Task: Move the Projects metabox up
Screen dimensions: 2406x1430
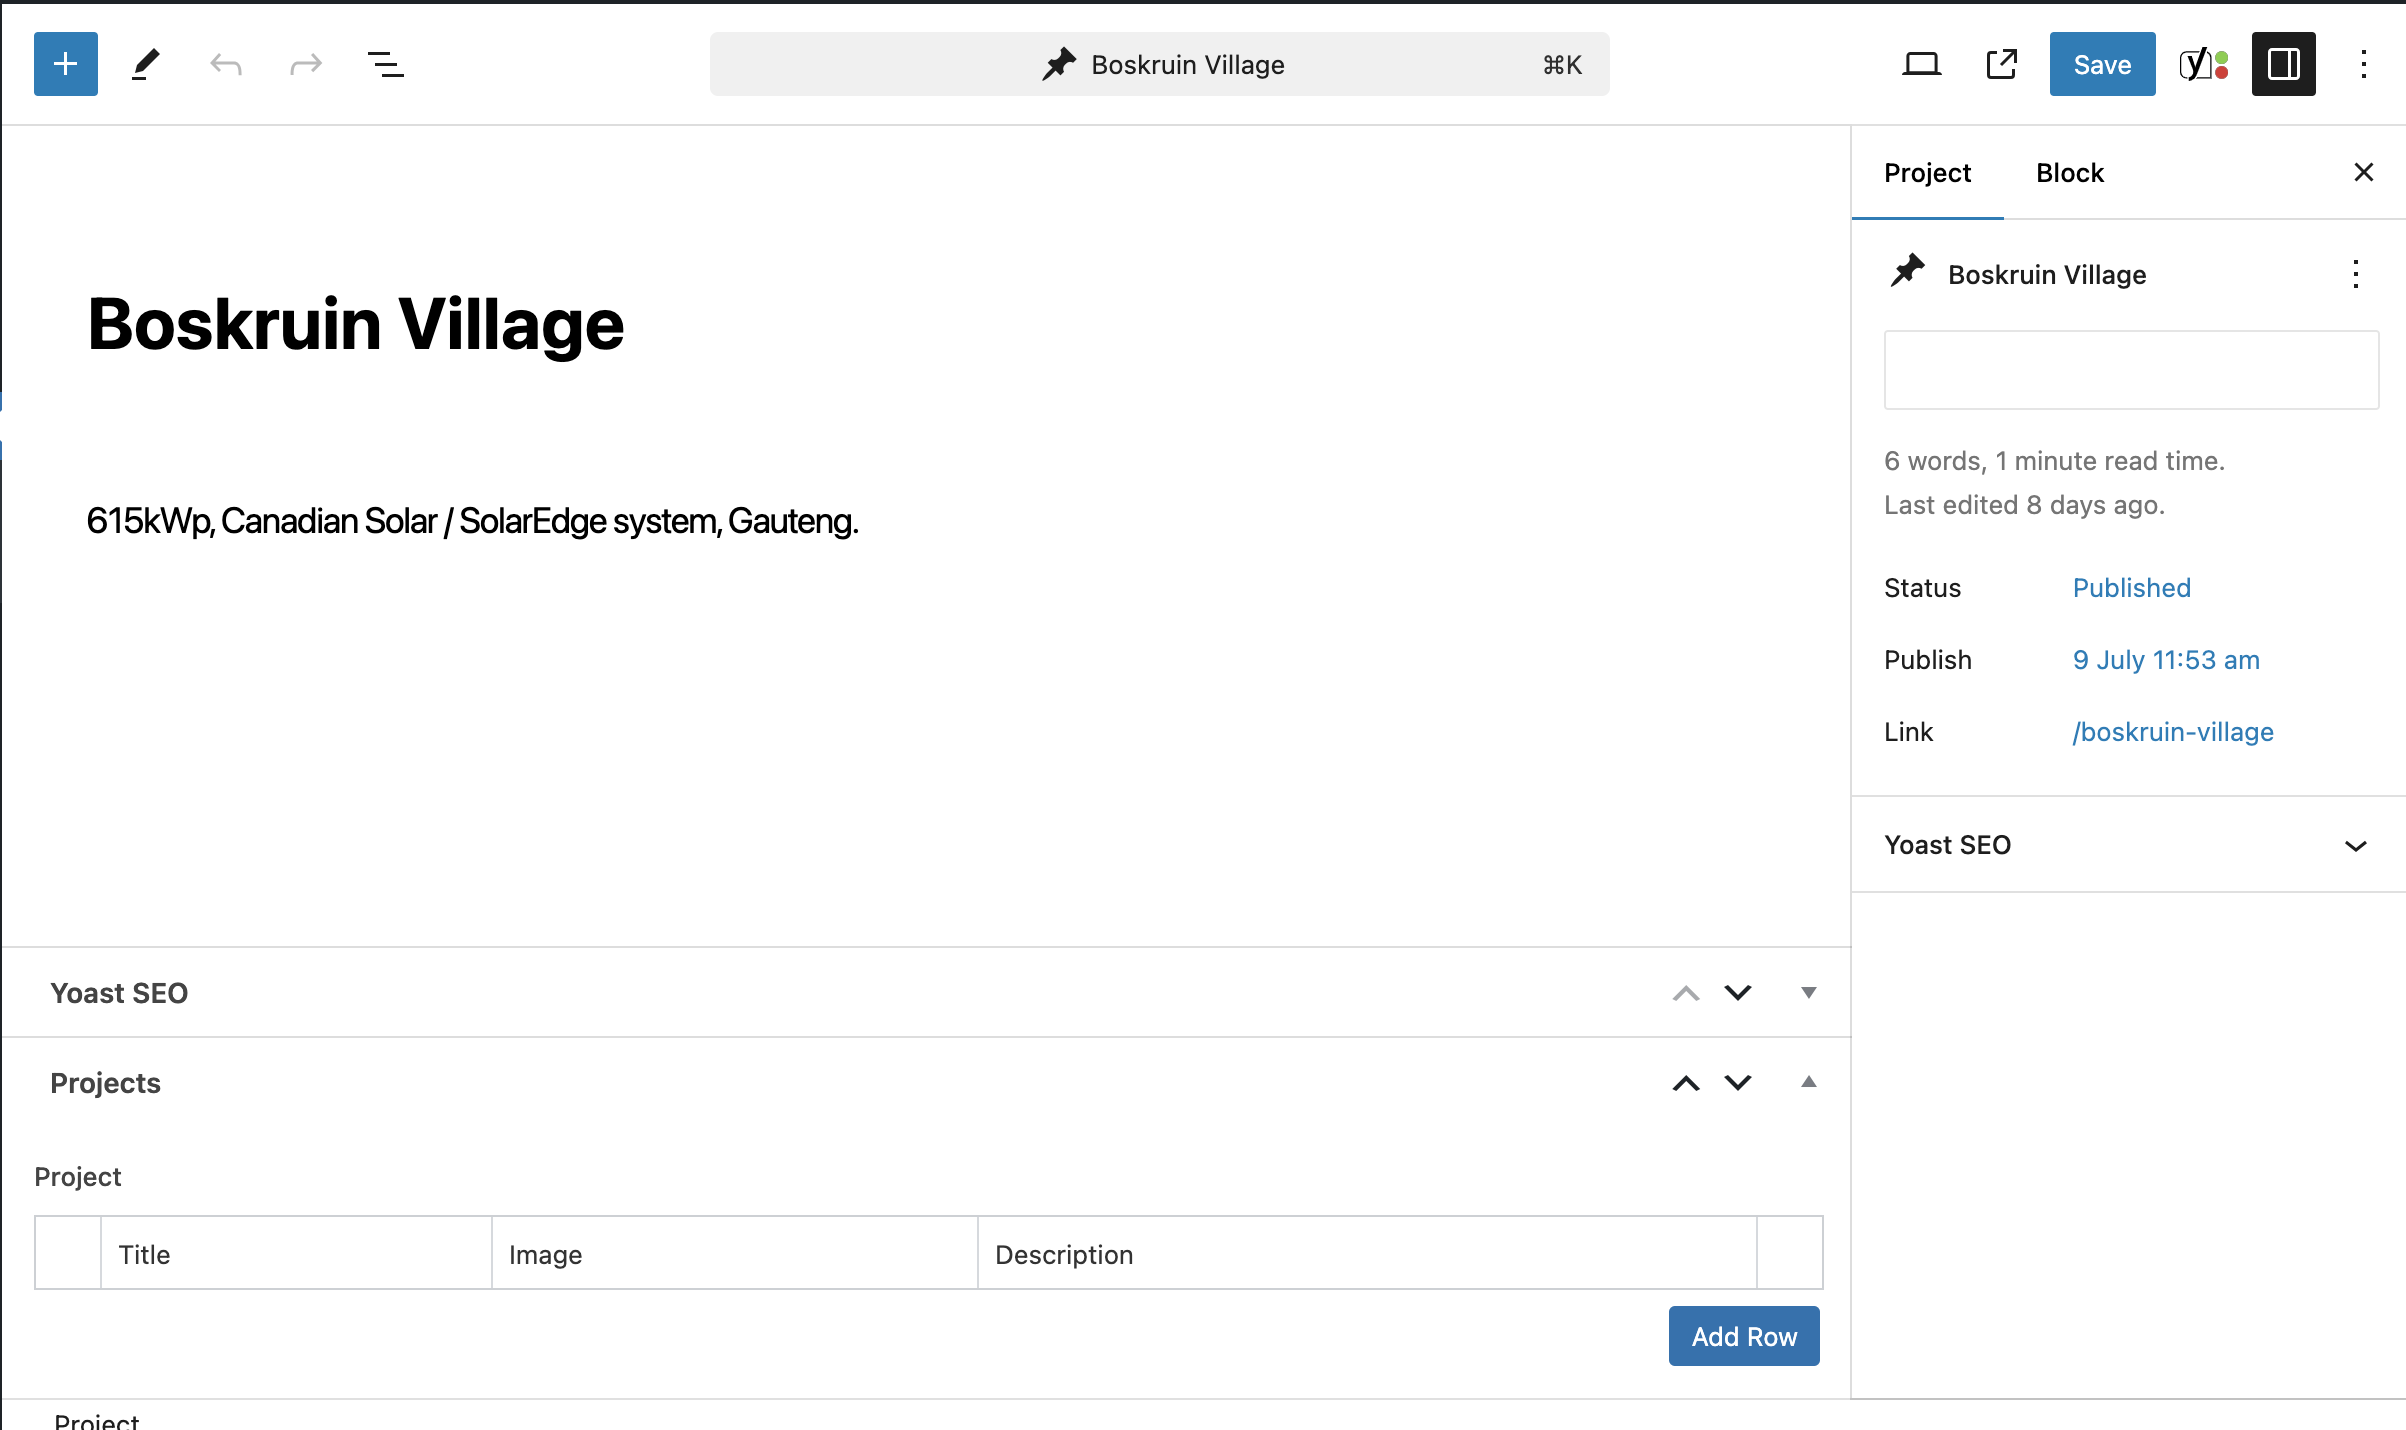Action: pyautogui.click(x=1686, y=1083)
